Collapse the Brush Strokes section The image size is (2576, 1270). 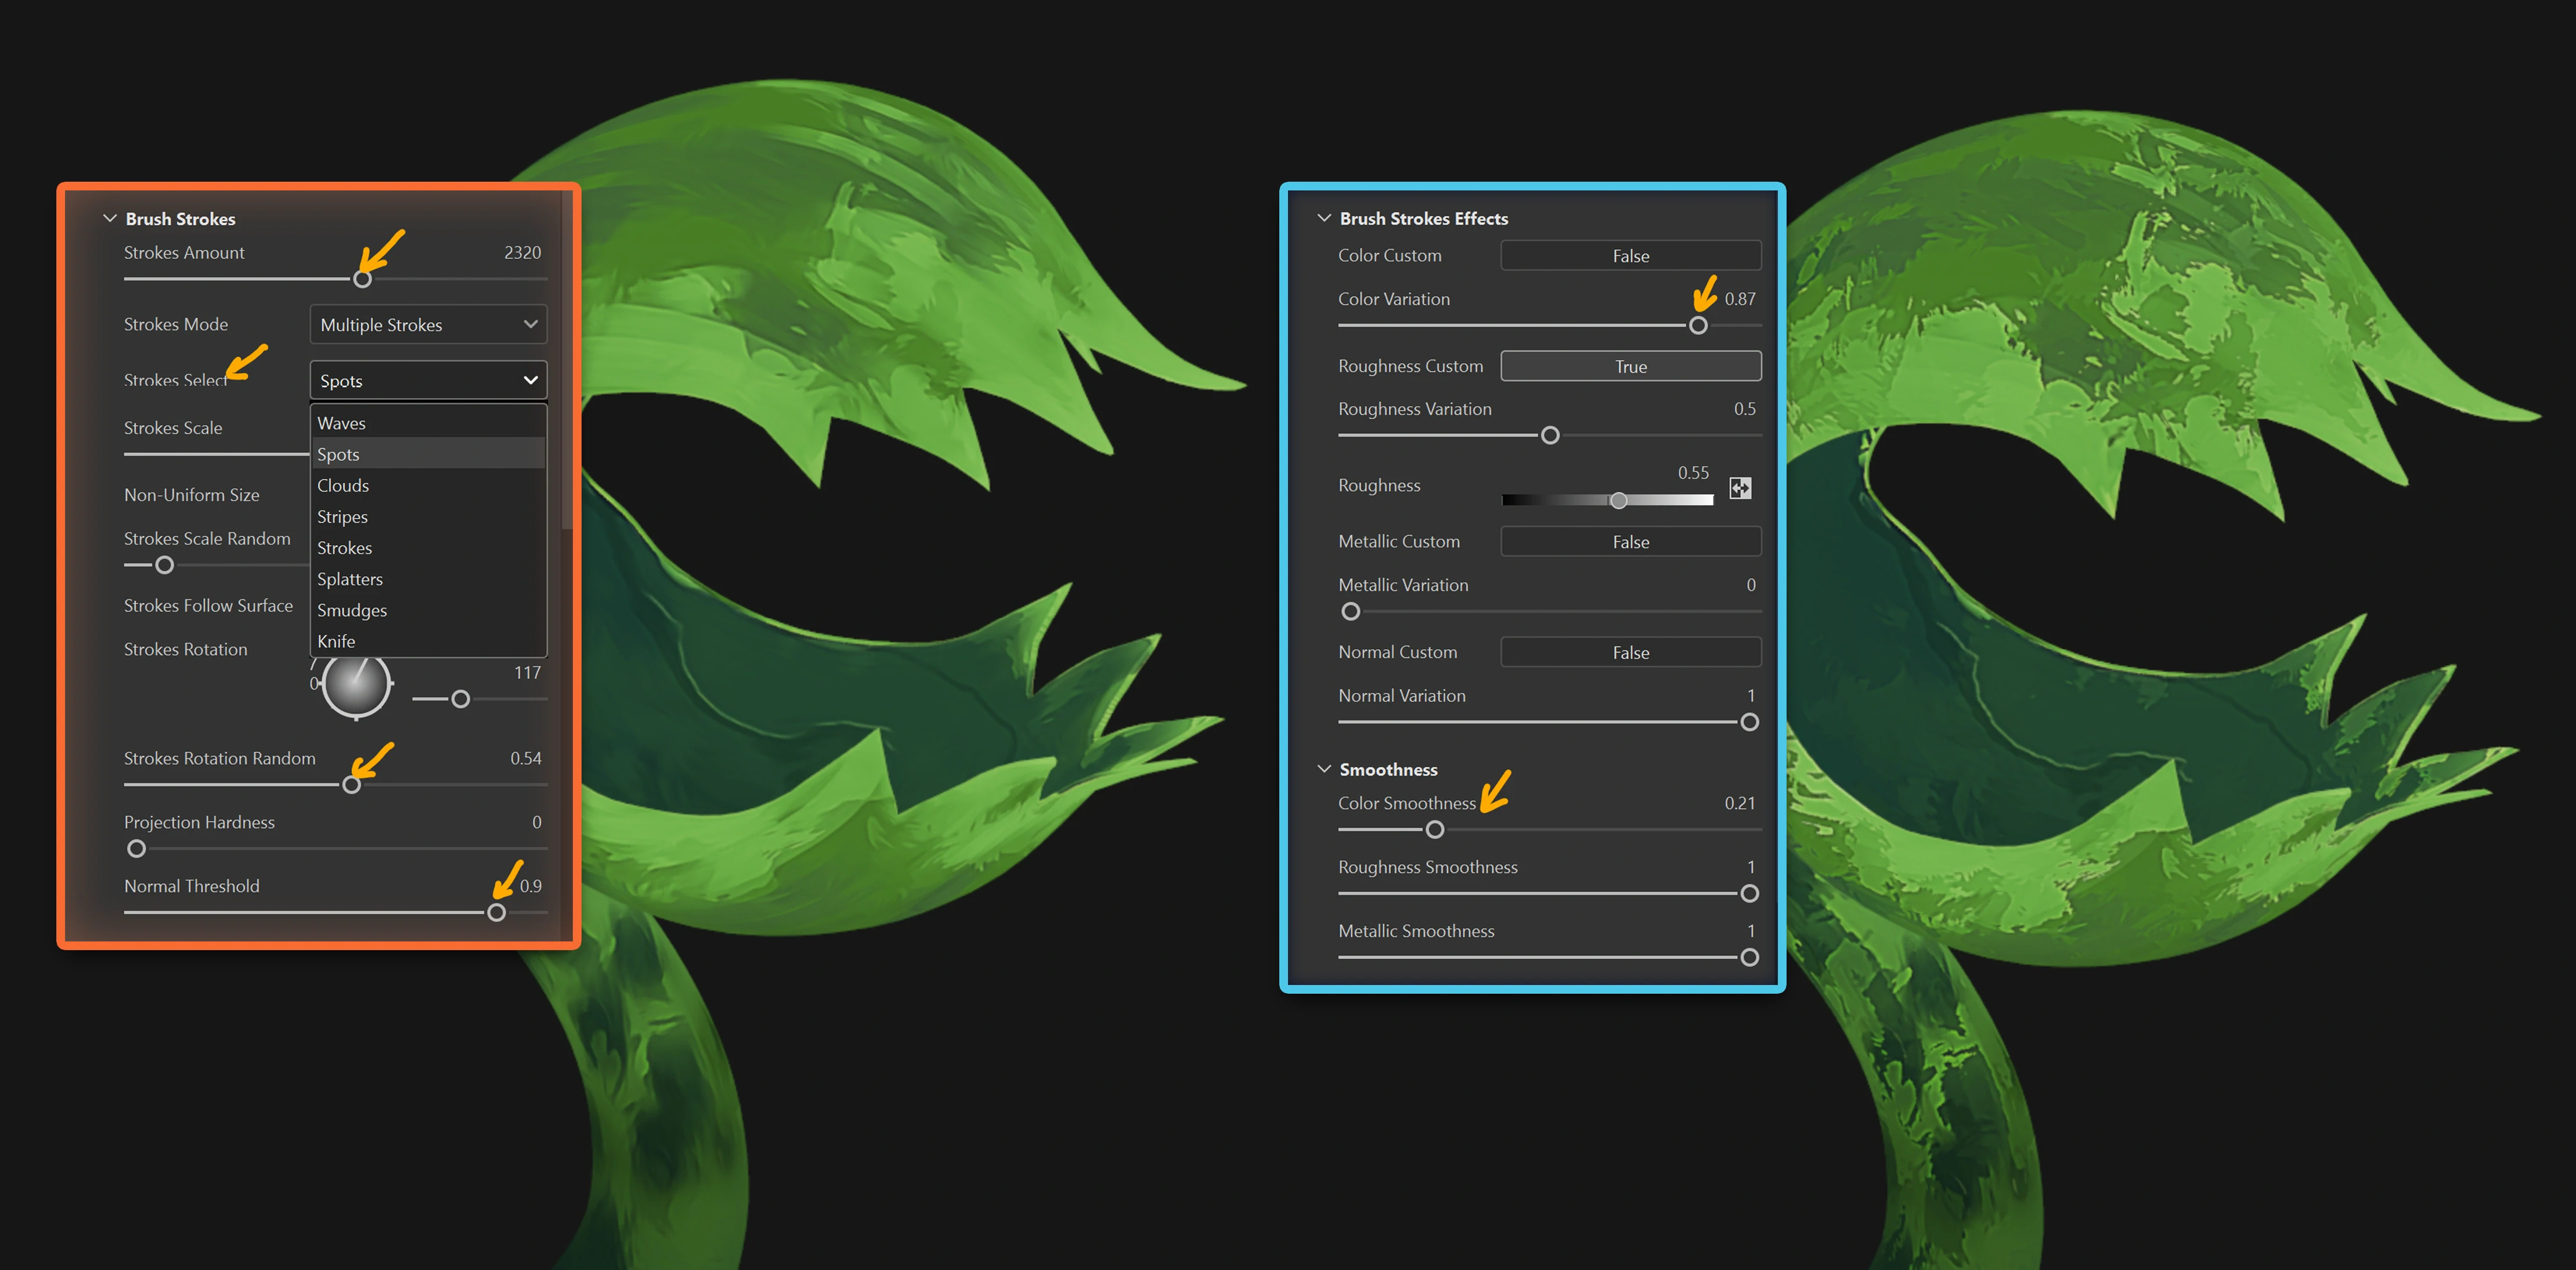(x=110, y=218)
